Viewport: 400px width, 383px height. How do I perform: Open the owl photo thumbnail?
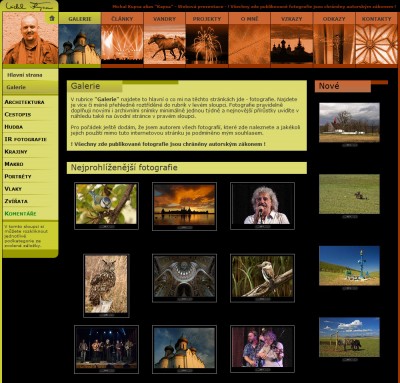coord(106,285)
